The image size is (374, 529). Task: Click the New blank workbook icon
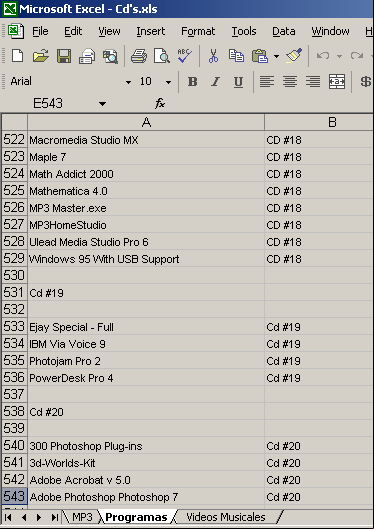point(17,55)
